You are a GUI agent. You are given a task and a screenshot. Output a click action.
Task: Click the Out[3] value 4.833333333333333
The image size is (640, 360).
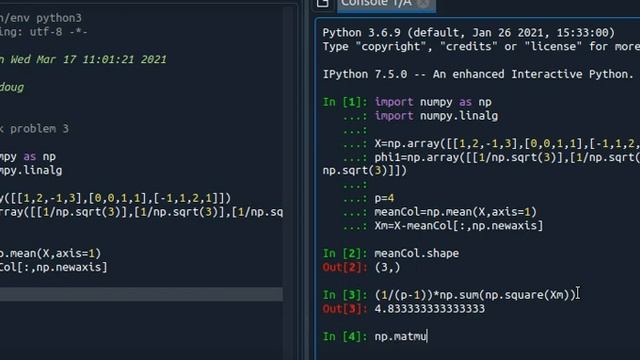(x=430, y=309)
